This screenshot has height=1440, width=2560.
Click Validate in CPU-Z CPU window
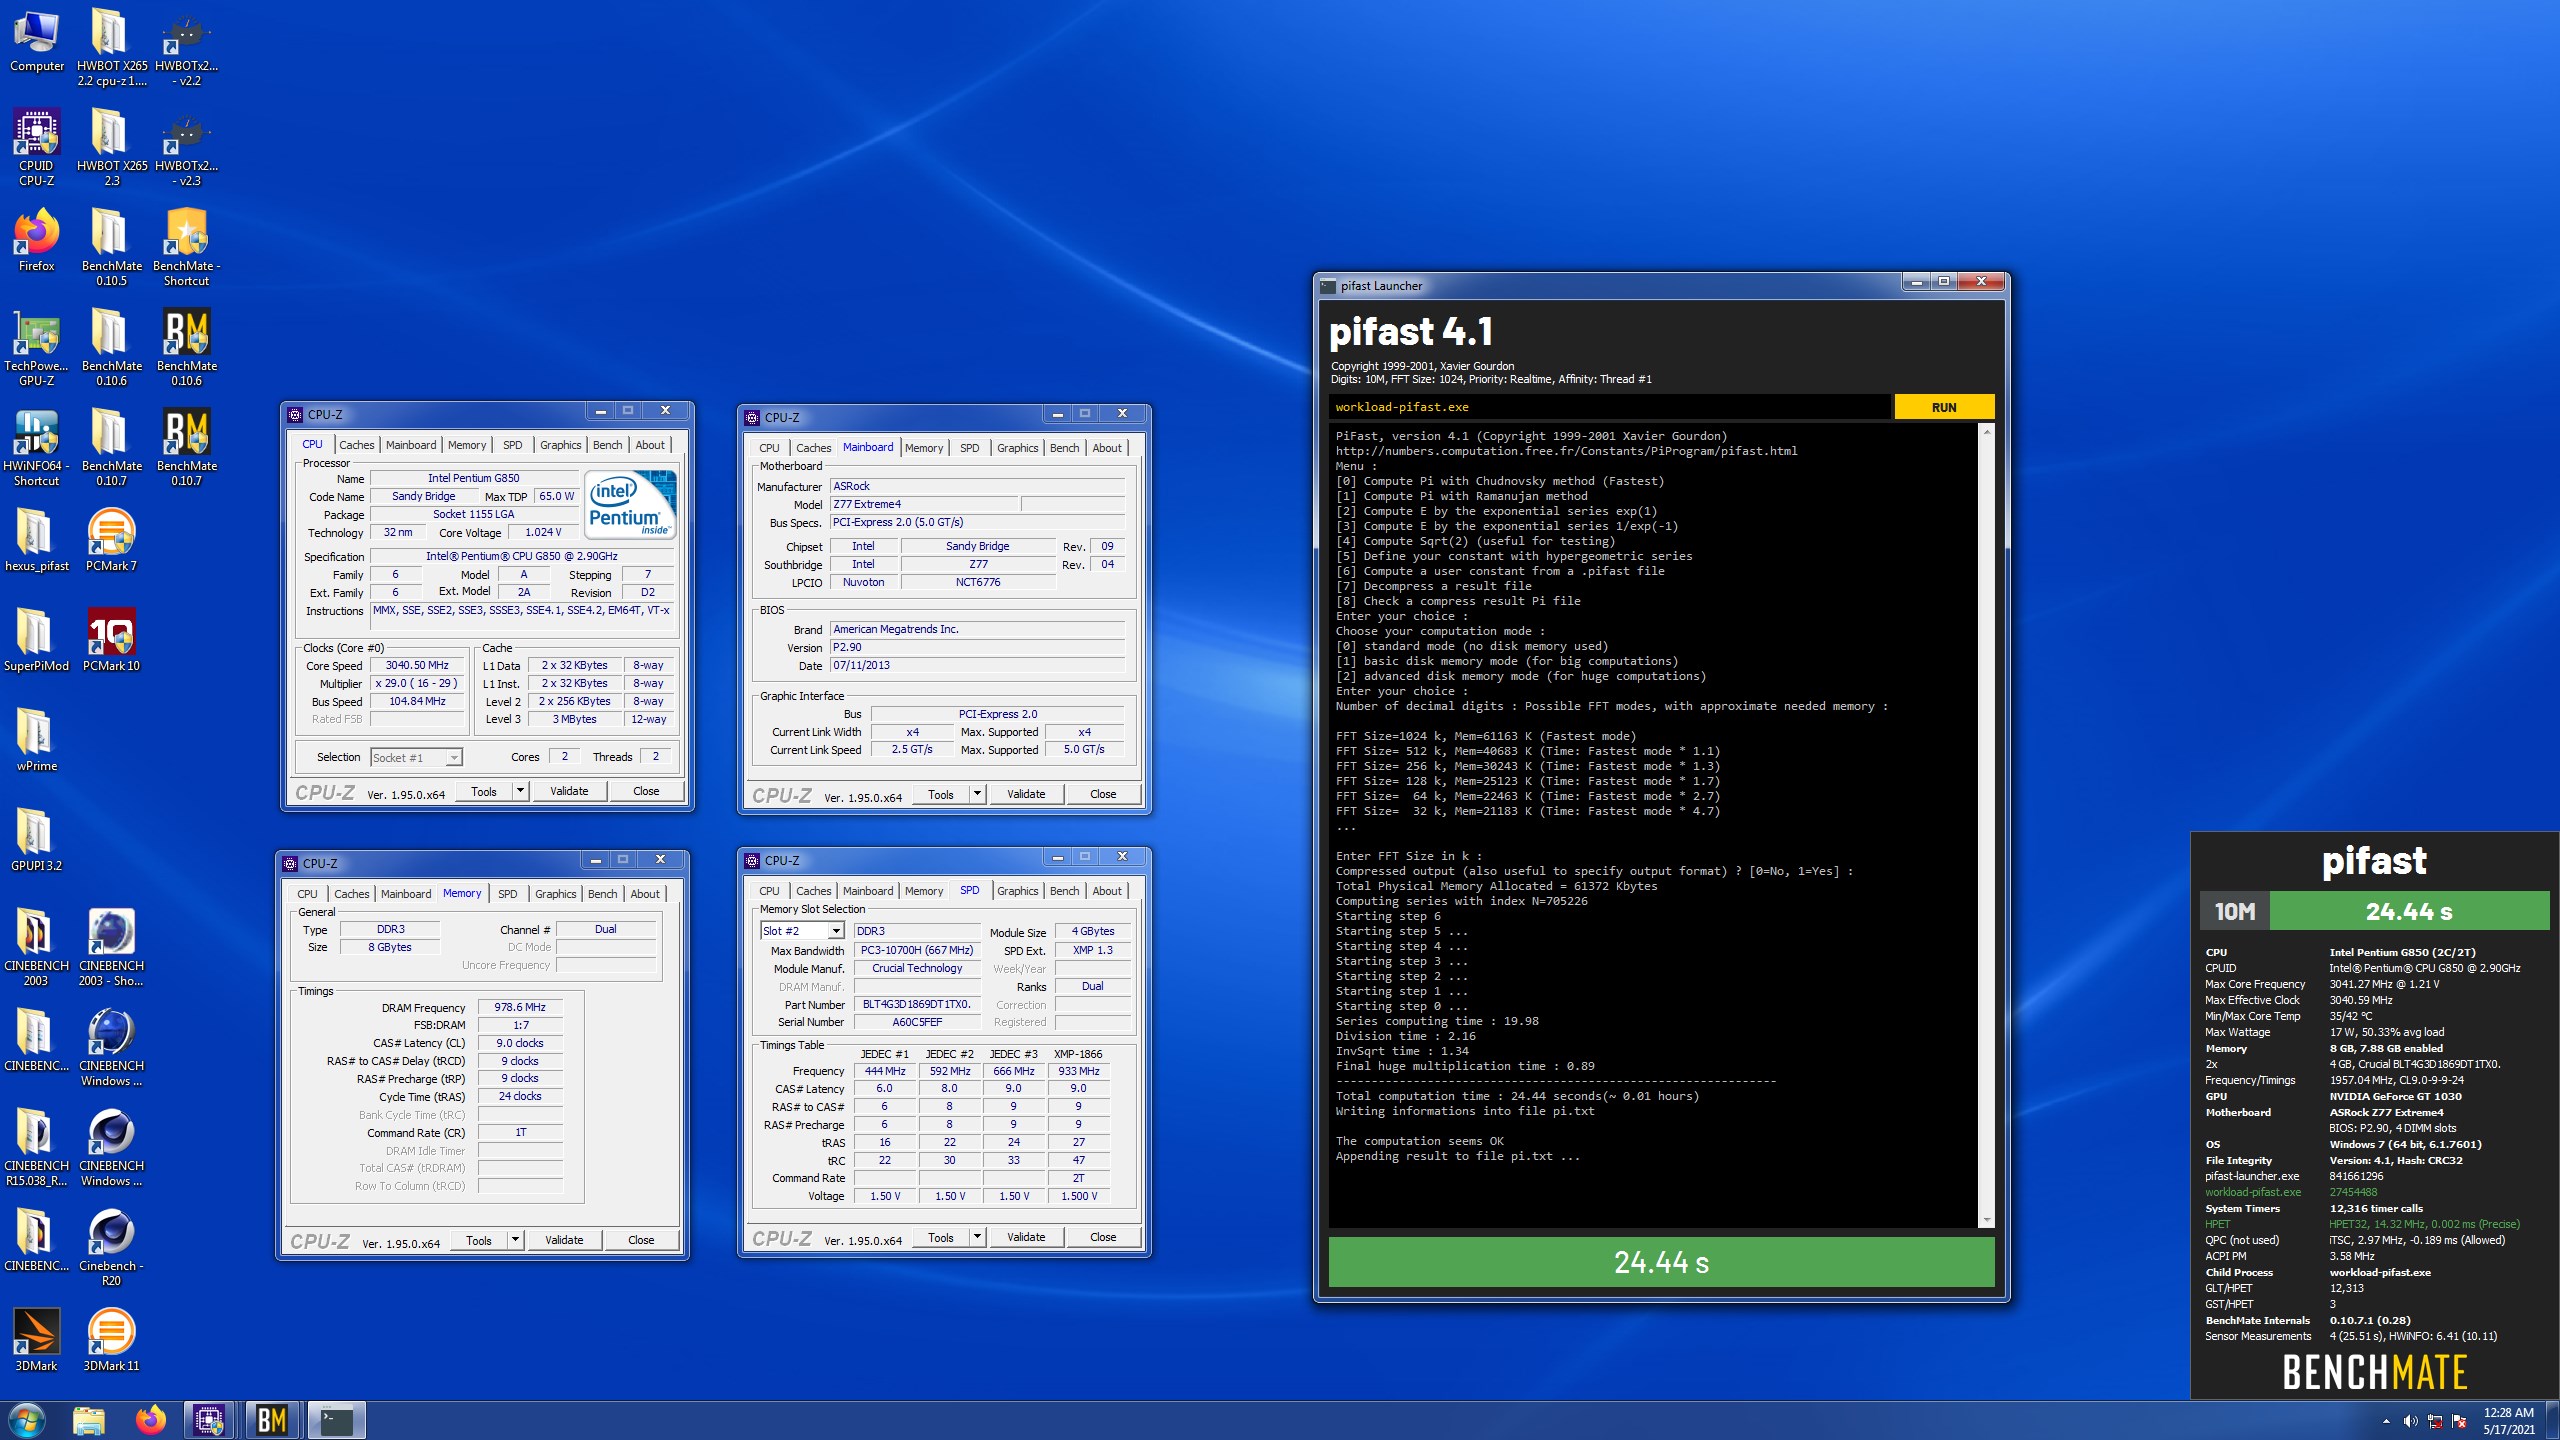569,791
